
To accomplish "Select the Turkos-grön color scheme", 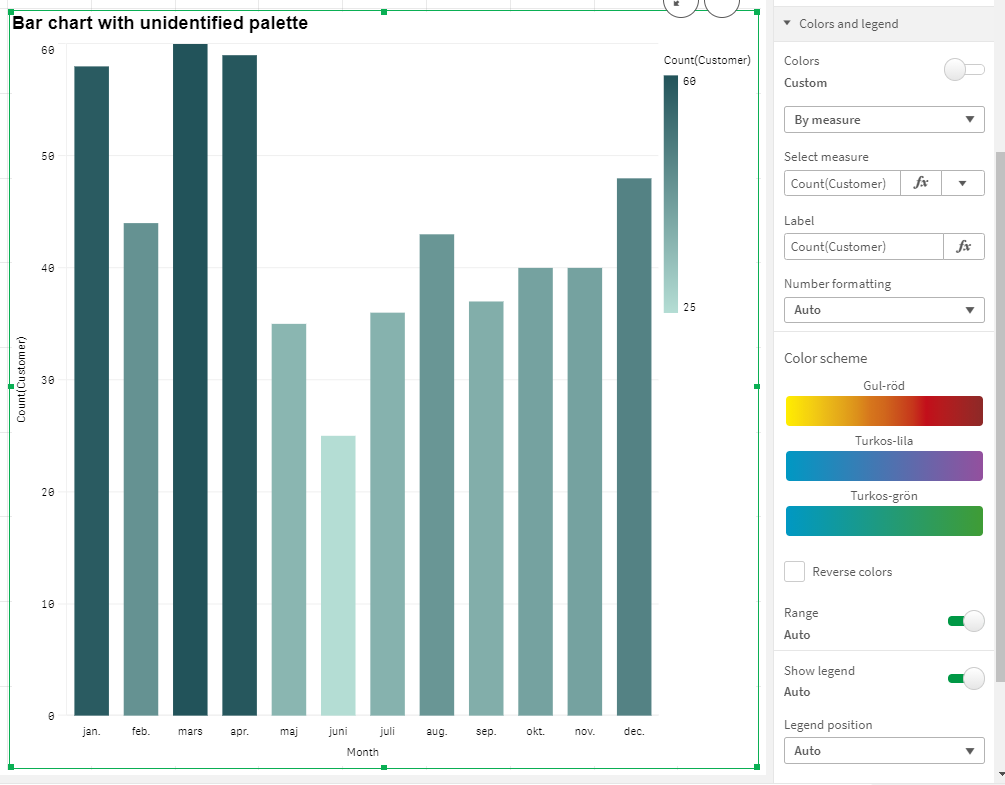I will [x=884, y=521].
